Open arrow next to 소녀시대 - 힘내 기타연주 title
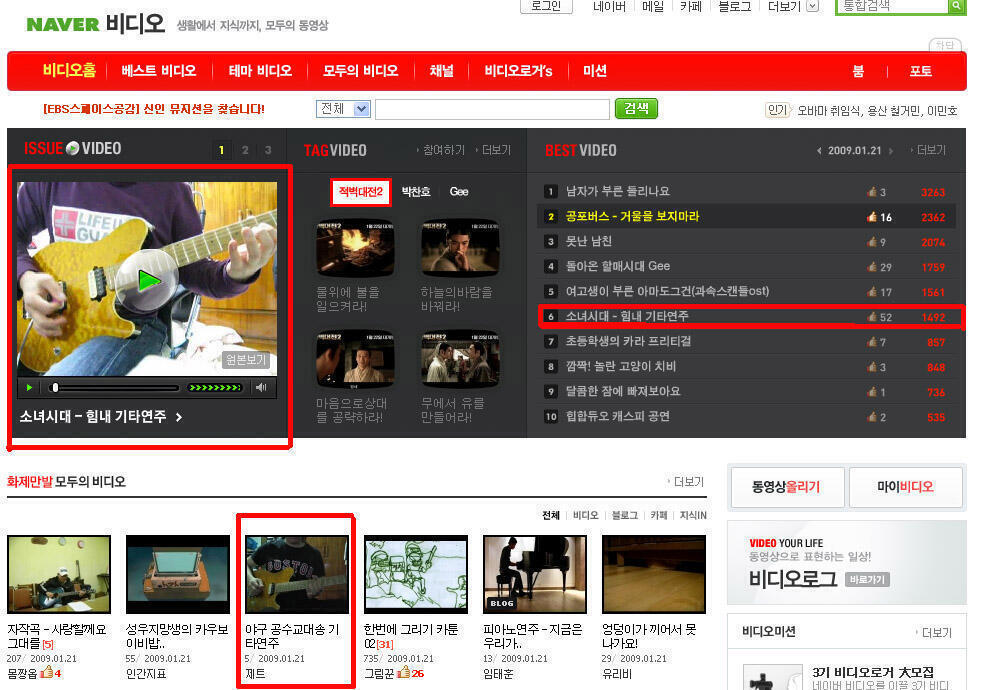This screenshot has width=988, height=690. point(179,417)
